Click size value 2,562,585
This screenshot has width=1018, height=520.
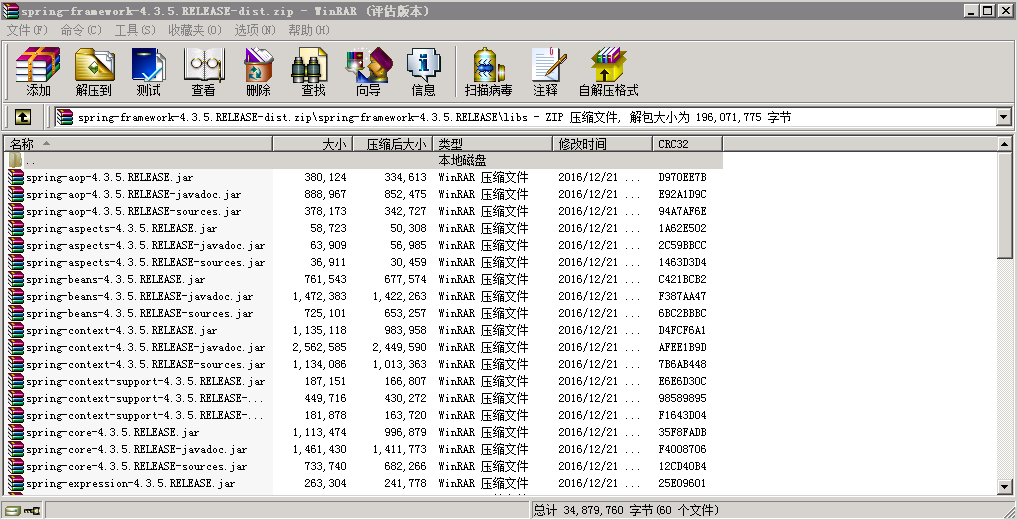pos(319,347)
